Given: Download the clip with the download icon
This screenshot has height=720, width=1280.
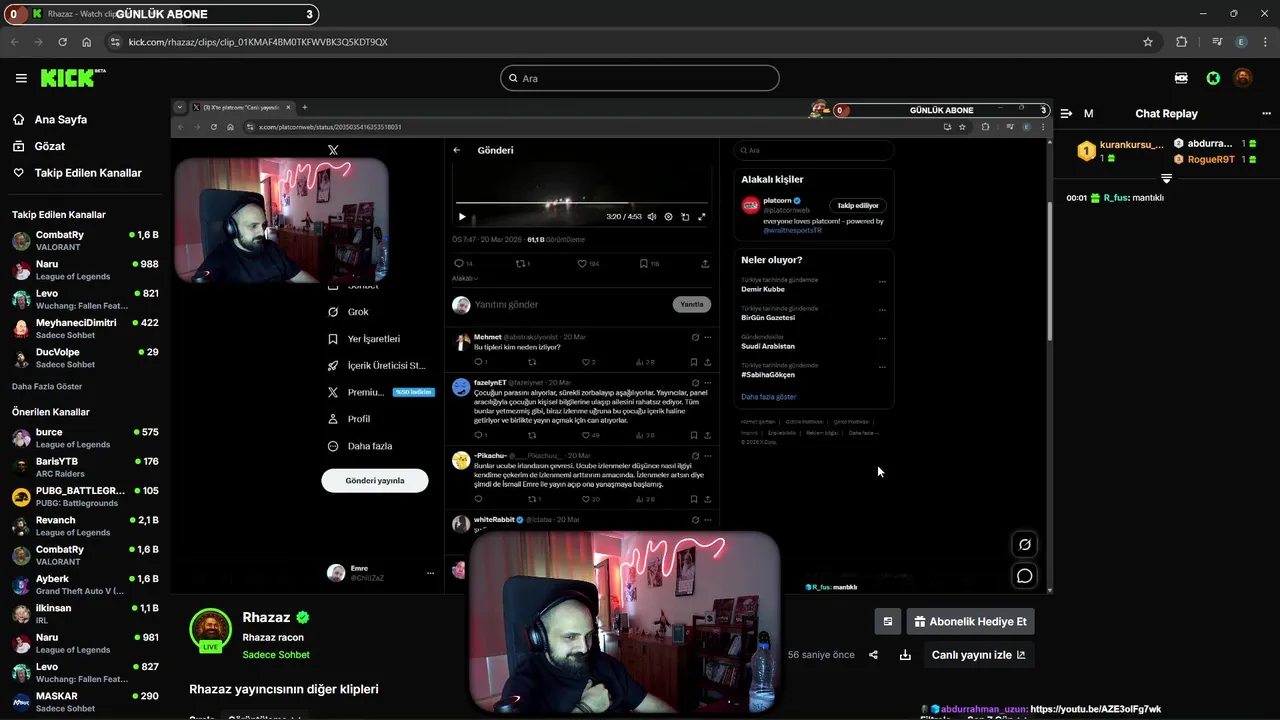Looking at the screenshot, I should pyautogui.click(x=905, y=655).
